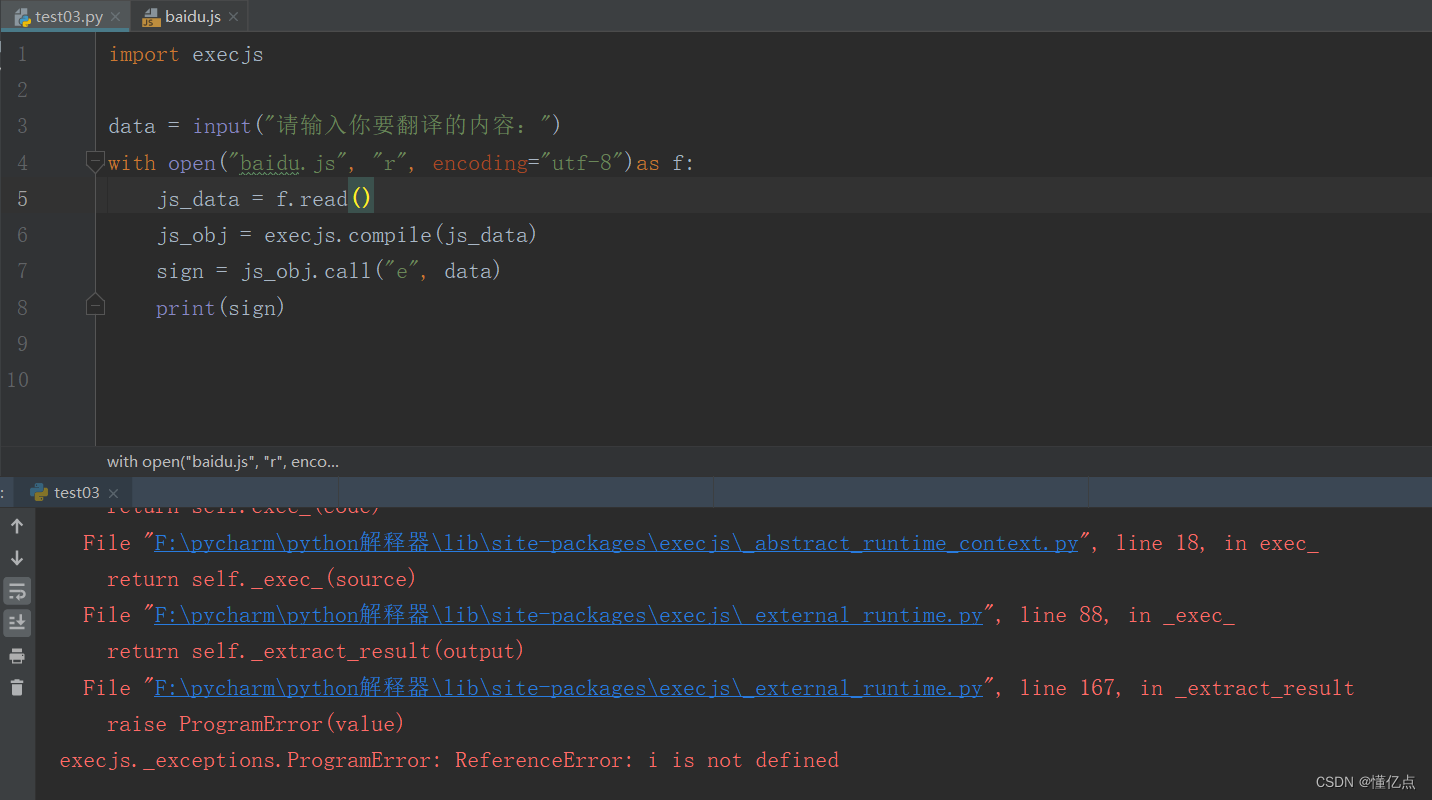Click the "baidu.js" string in open call
Image resolution: width=1432 pixels, height=800 pixels.
point(286,163)
